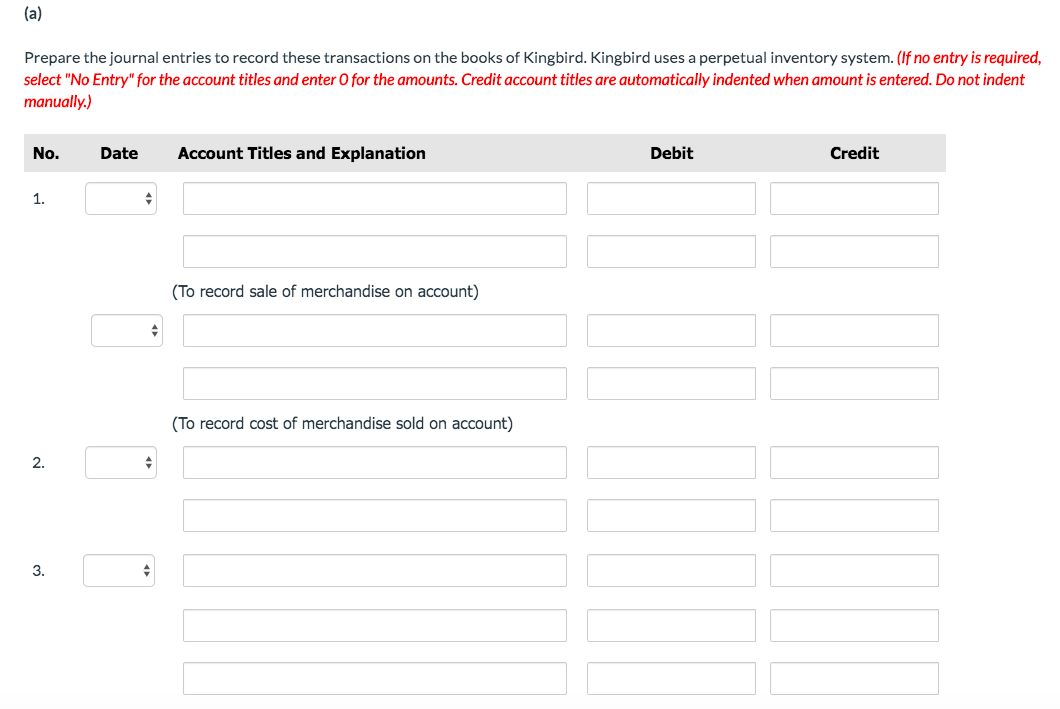Click the Debit field on entry 1's first row
The height and width of the screenshot is (709, 1060).
tap(671, 198)
